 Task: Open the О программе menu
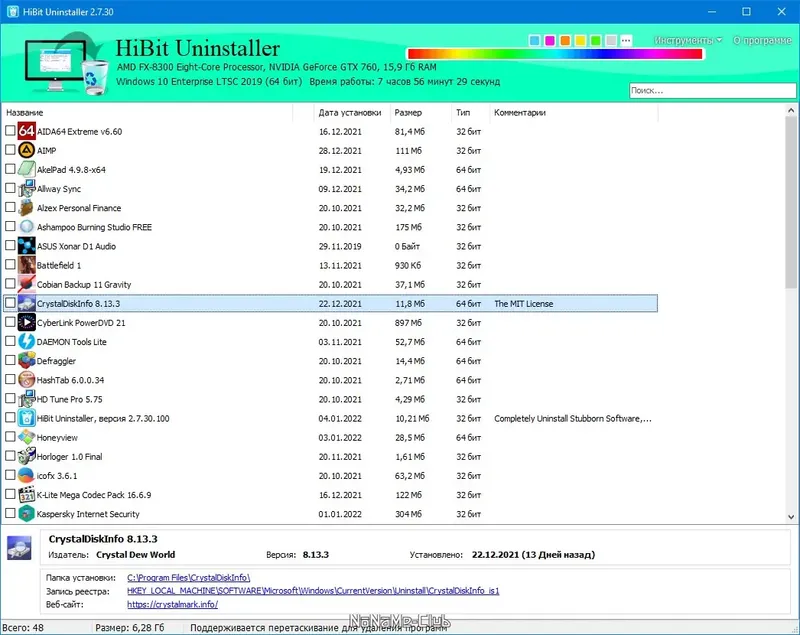pos(762,40)
